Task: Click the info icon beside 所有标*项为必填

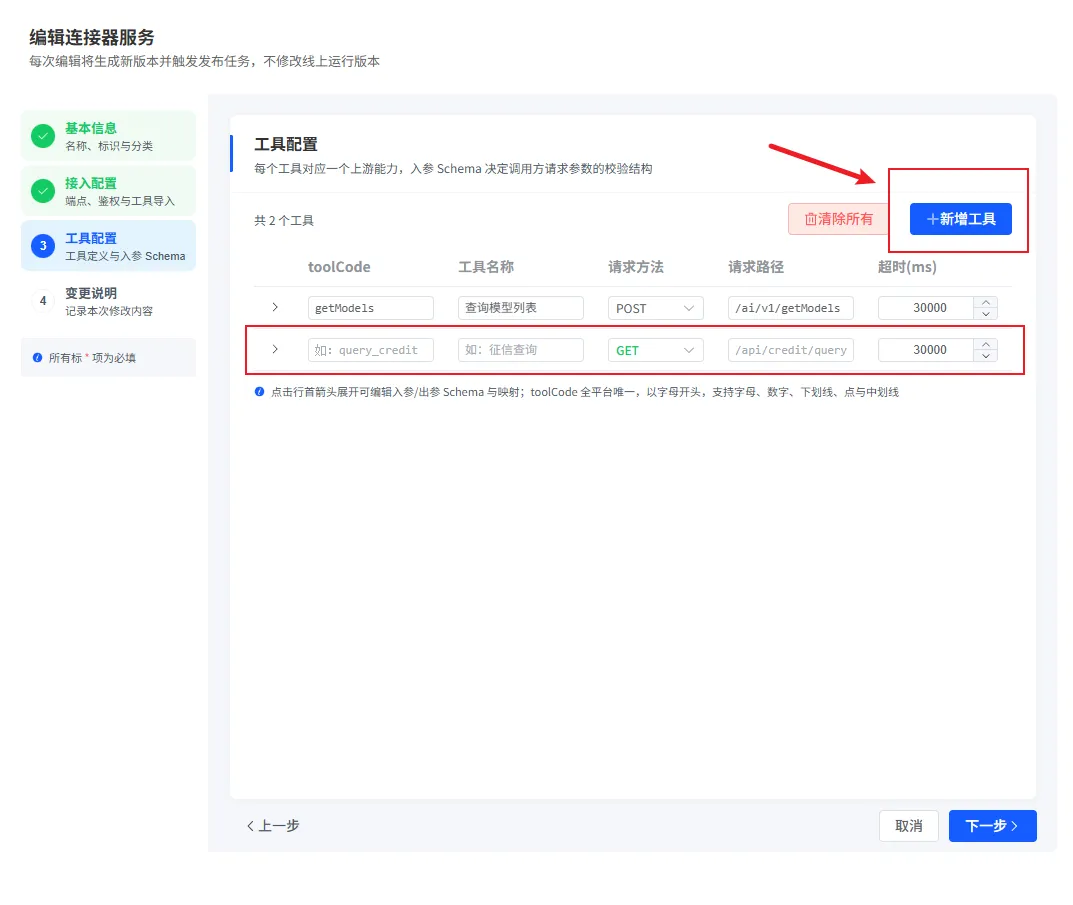Action: tap(38, 357)
